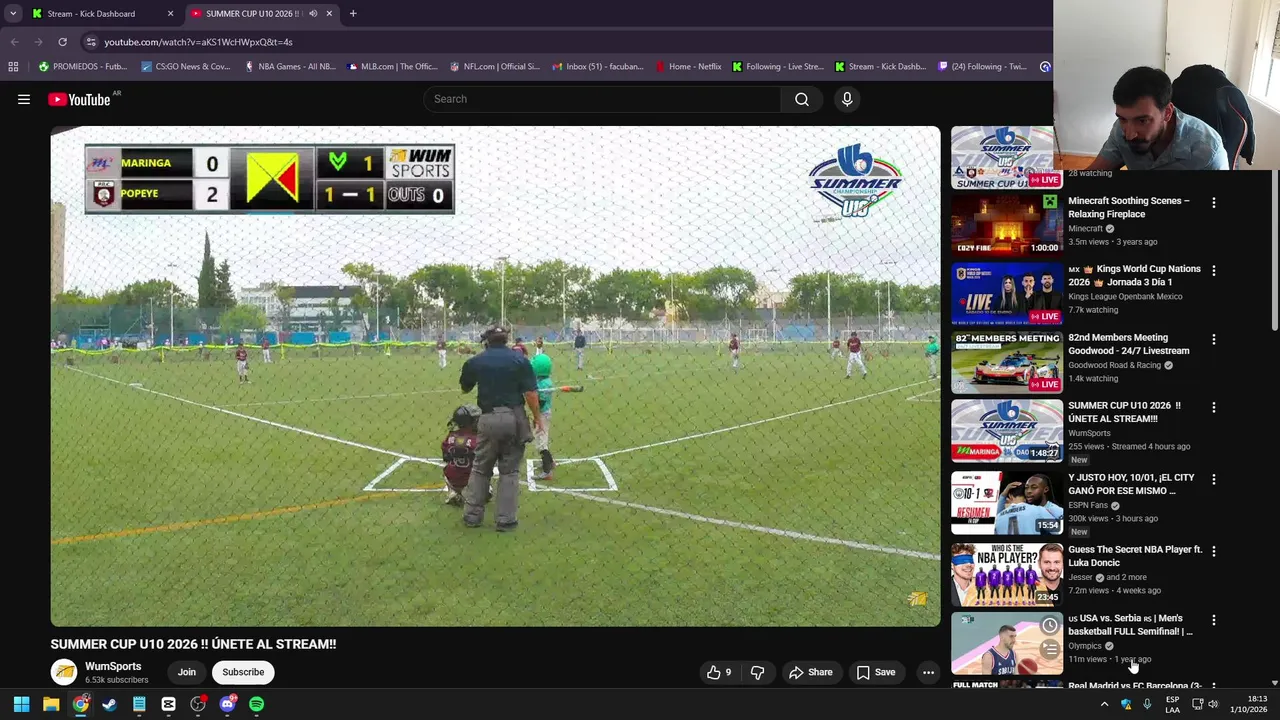1280x720 pixels.
Task: Go to the YouTube home logo
Action: point(79,99)
